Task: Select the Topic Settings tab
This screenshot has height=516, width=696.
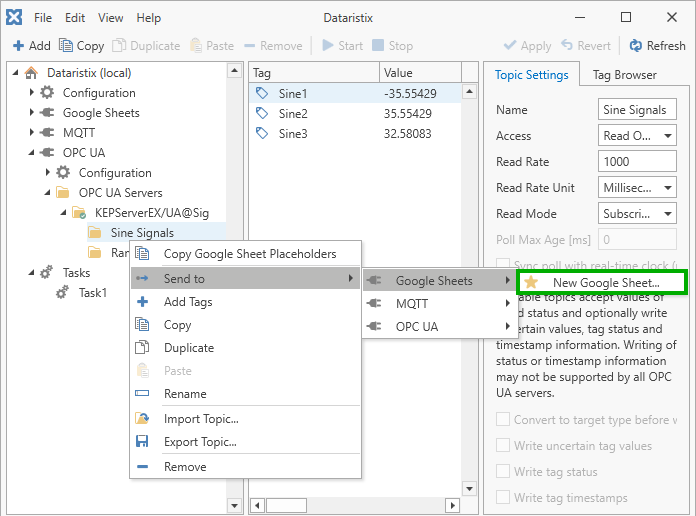Action: pos(531,75)
